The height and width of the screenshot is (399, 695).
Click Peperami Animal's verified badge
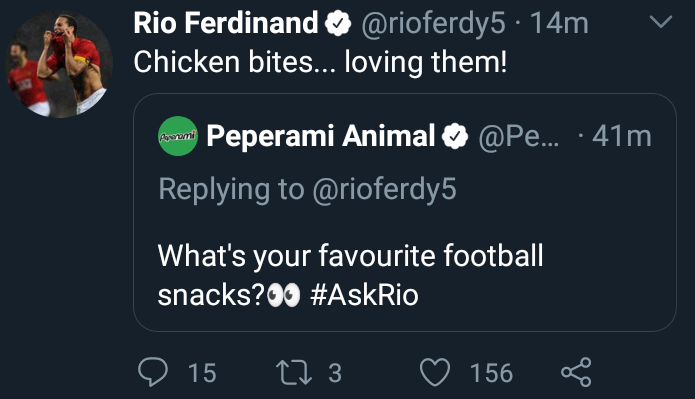pos(455,136)
